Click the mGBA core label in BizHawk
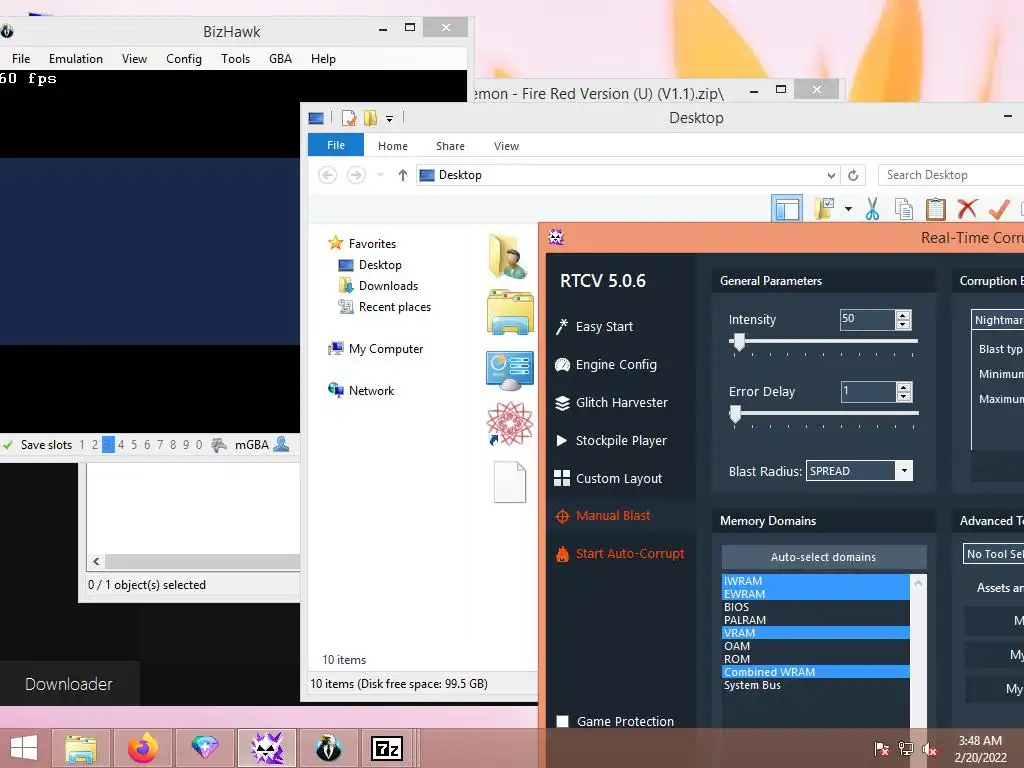 click(251, 445)
